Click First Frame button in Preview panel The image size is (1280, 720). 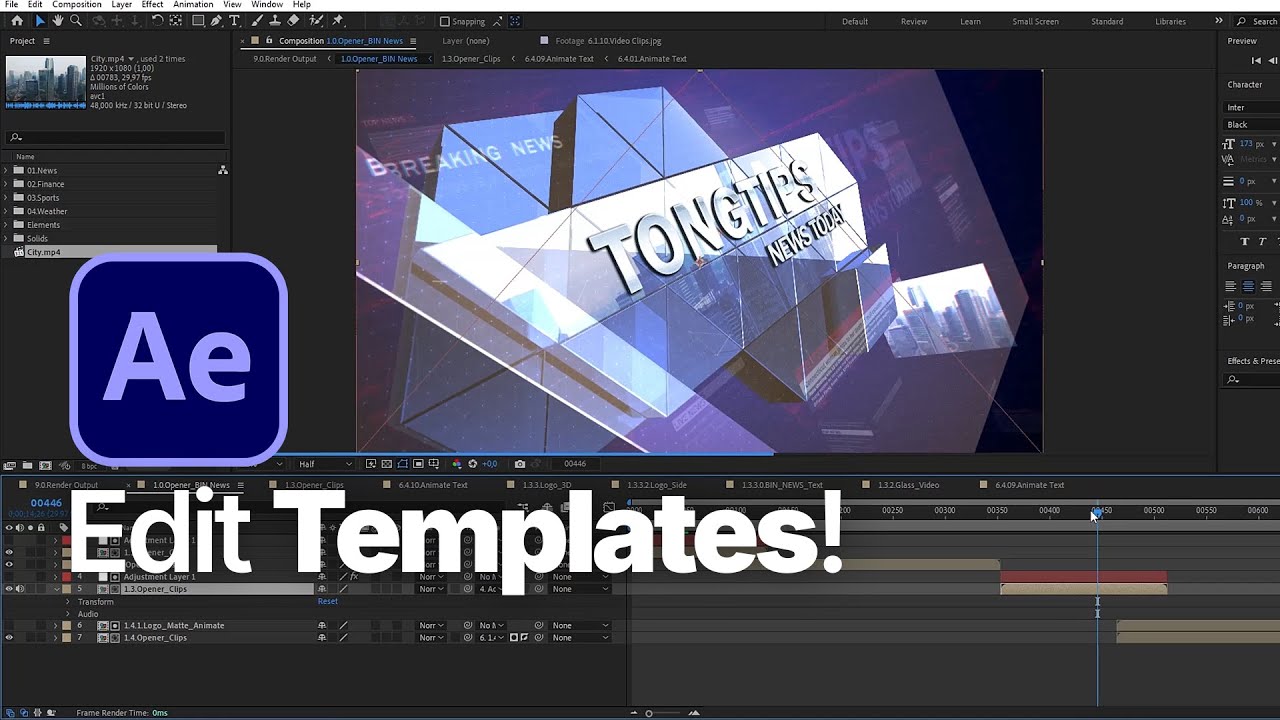[x=1256, y=60]
